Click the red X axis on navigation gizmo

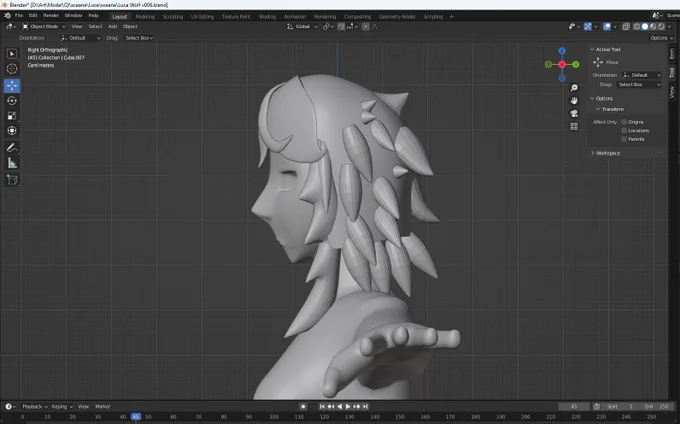click(562, 65)
